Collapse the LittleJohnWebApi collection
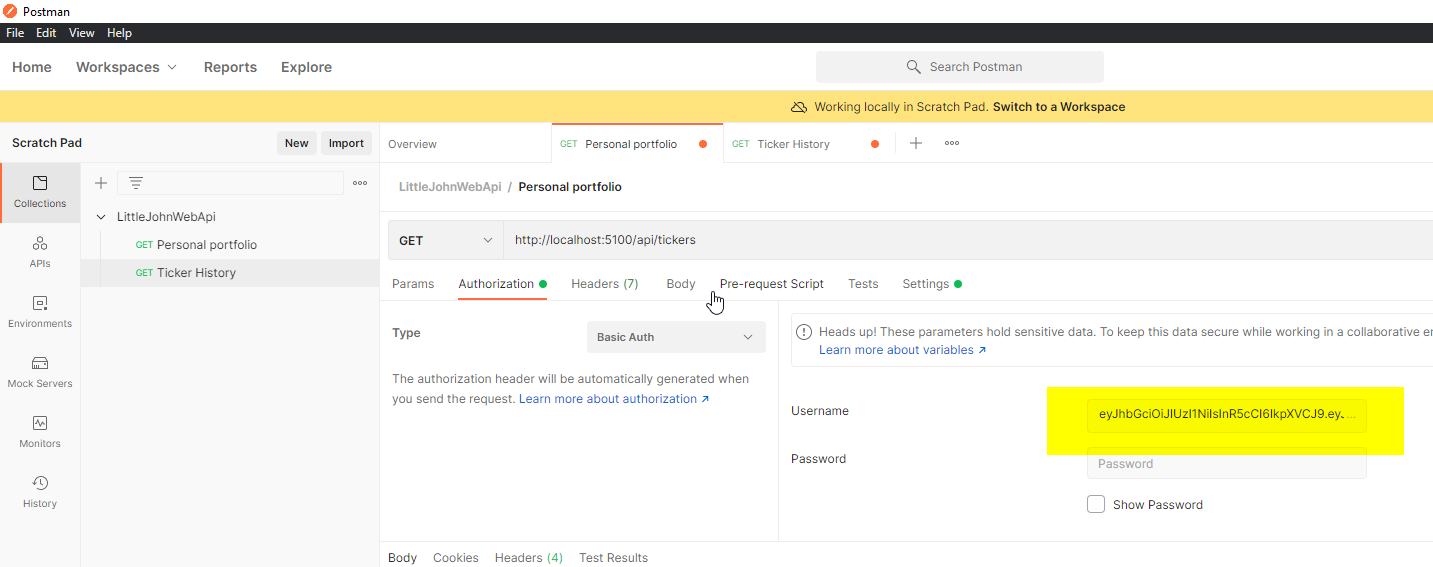 [101, 217]
